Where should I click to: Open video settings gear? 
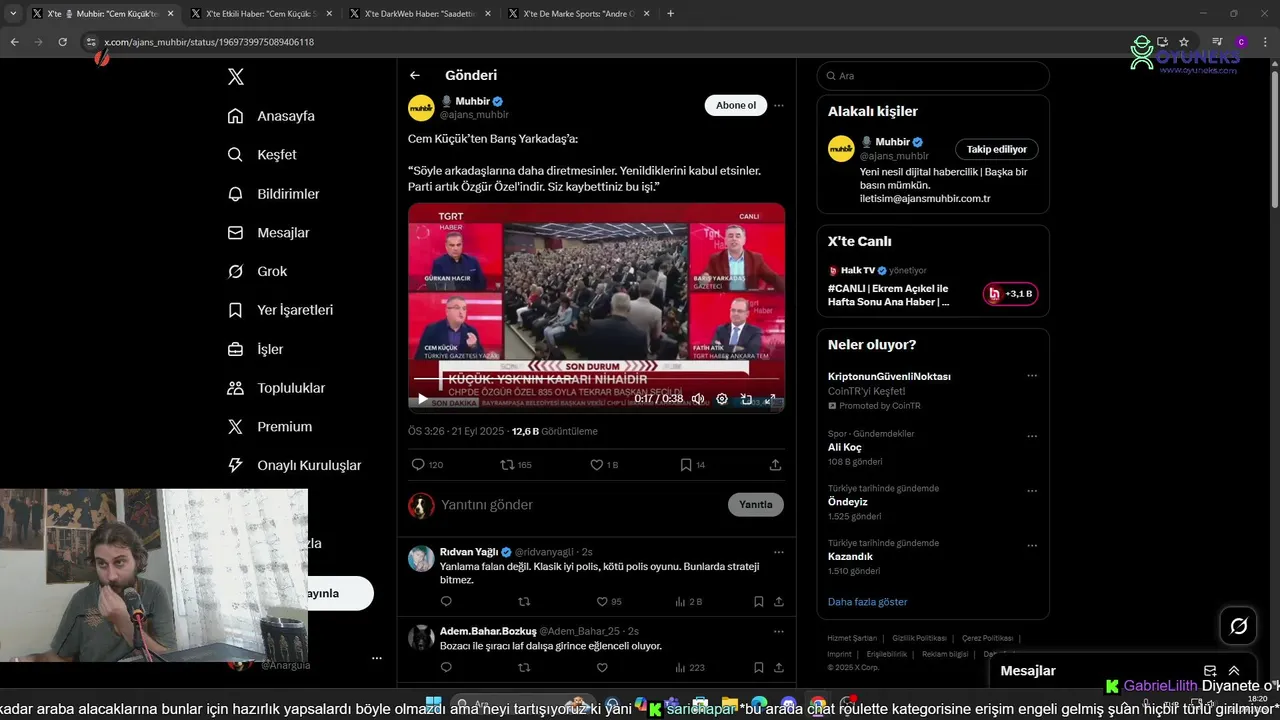[722, 399]
